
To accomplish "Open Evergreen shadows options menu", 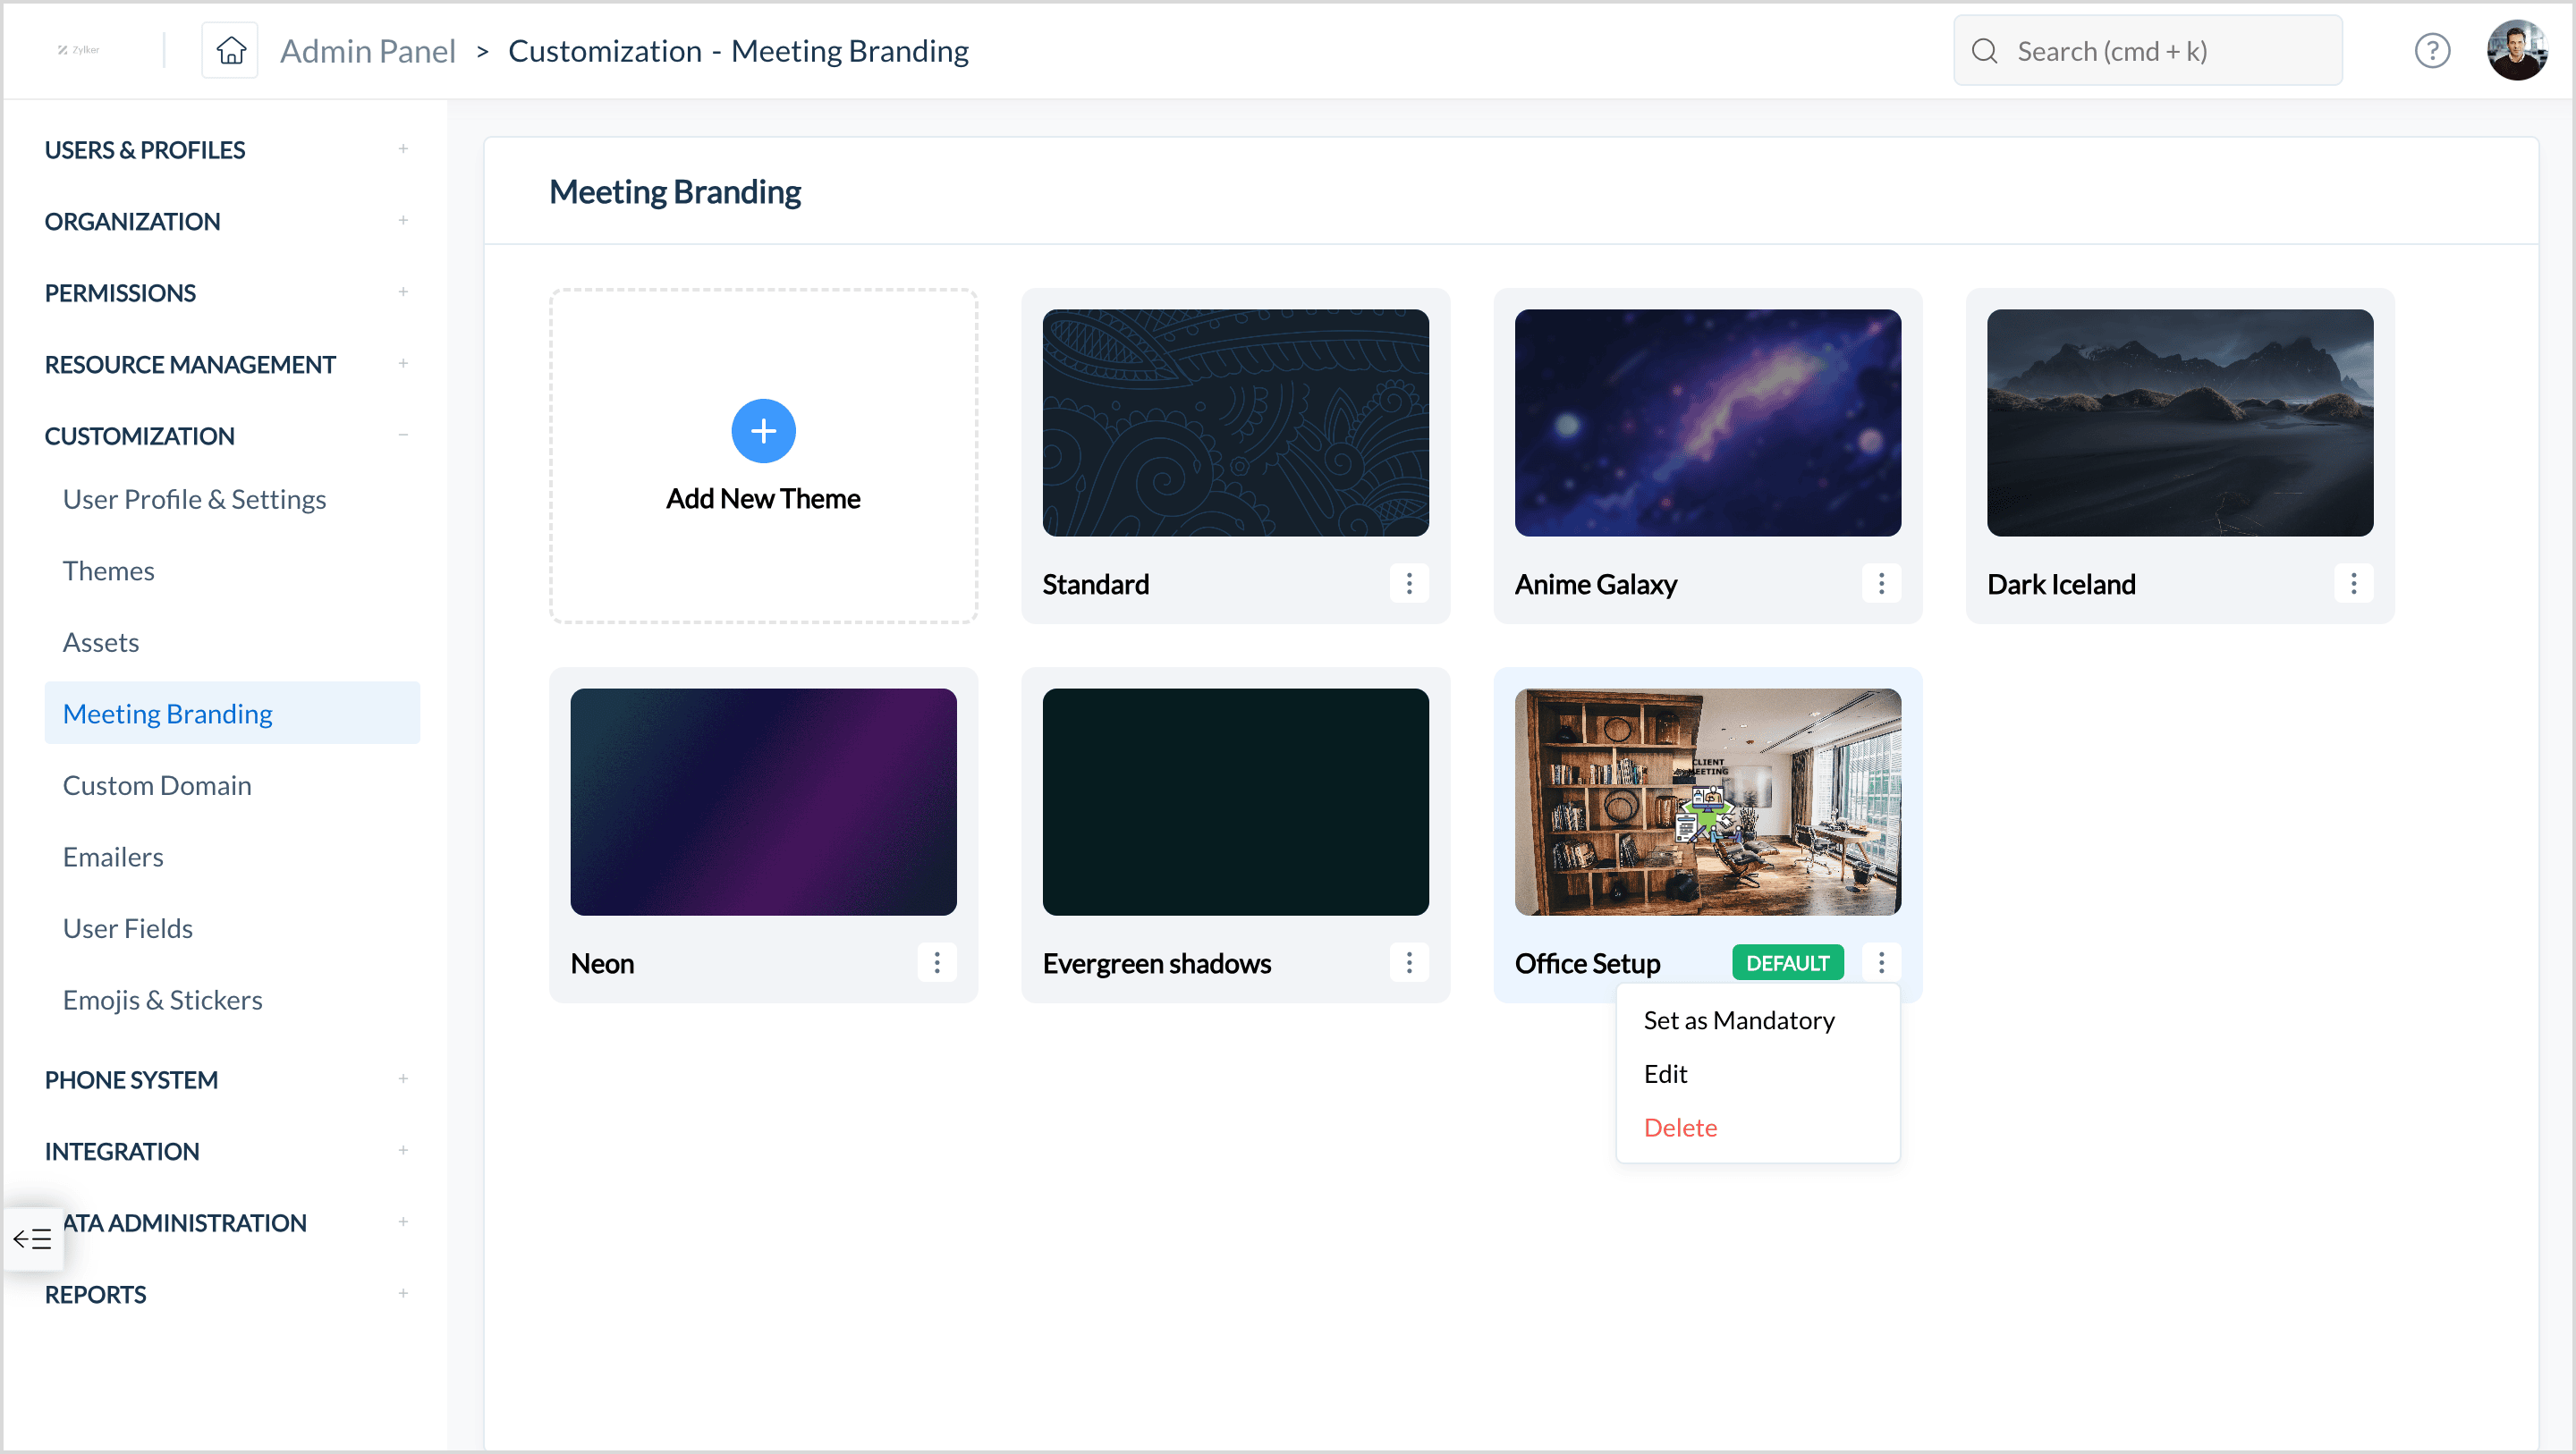I will 1408,962.
